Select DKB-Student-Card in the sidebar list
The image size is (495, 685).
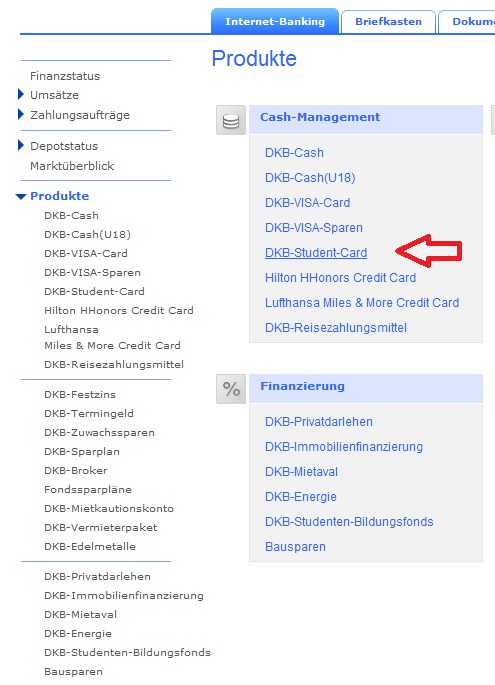pos(94,291)
